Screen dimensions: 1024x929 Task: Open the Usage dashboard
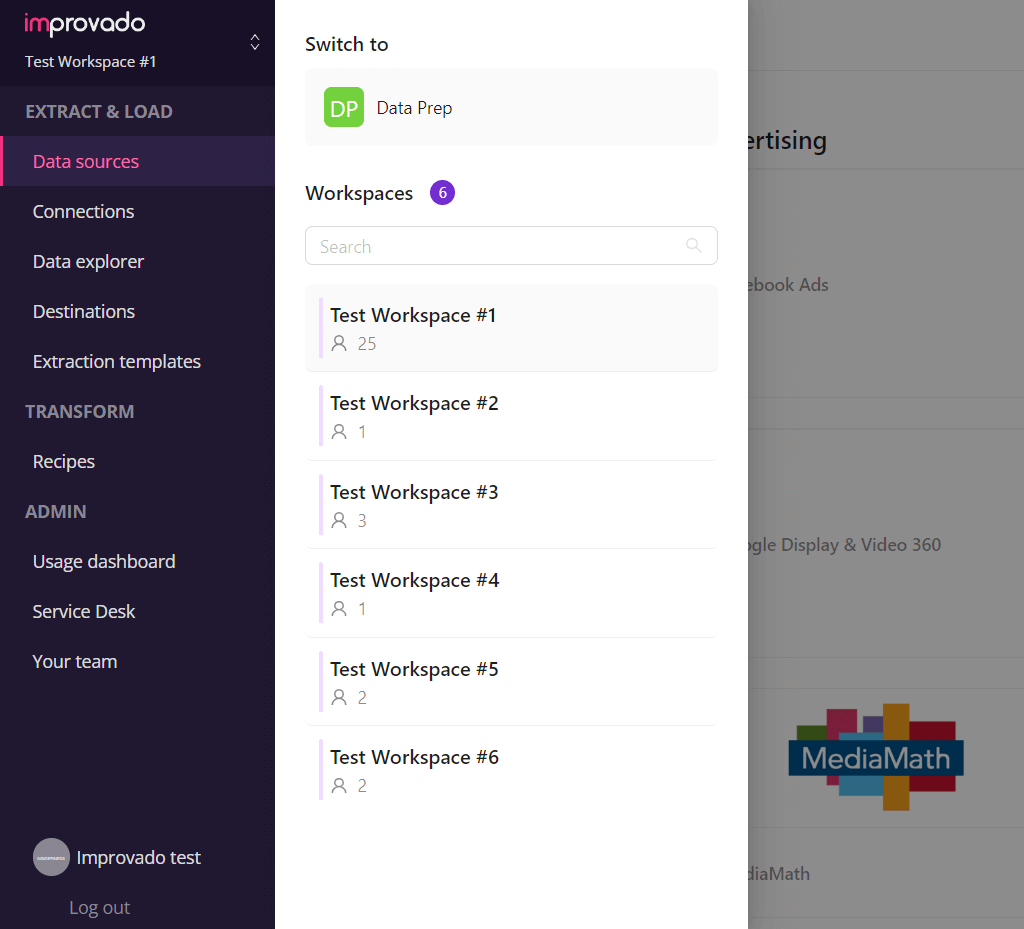point(103,561)
